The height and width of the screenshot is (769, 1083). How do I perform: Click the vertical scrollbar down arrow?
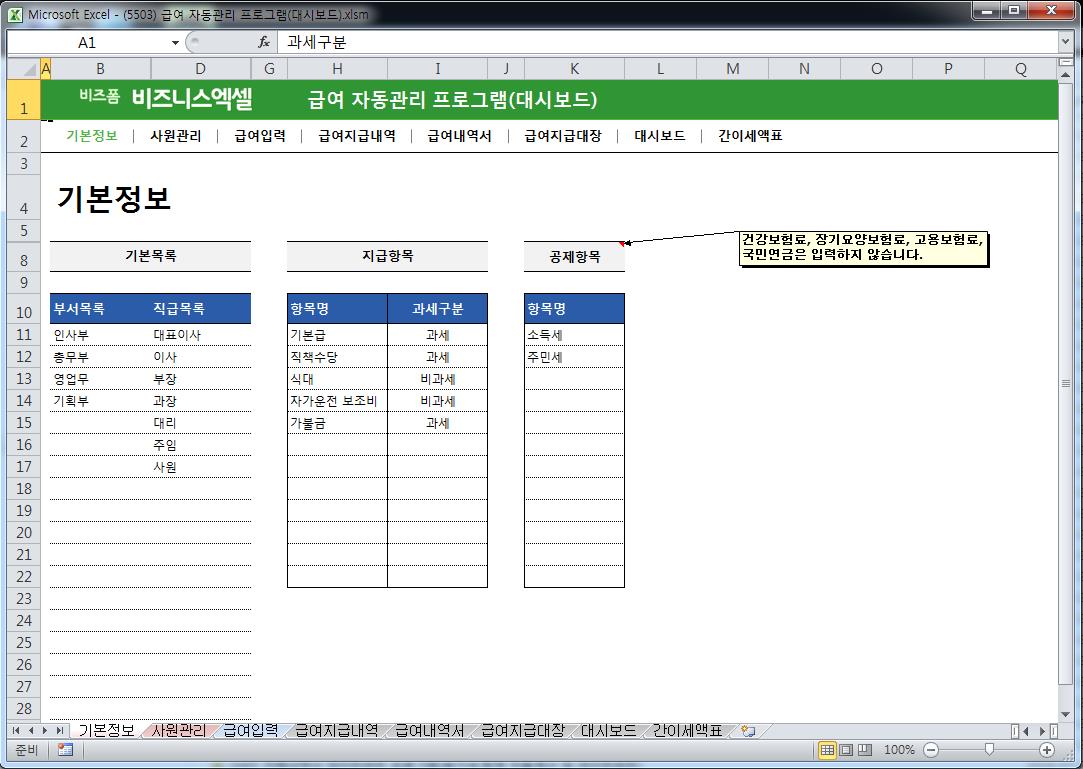click(x=1065, y=714)
